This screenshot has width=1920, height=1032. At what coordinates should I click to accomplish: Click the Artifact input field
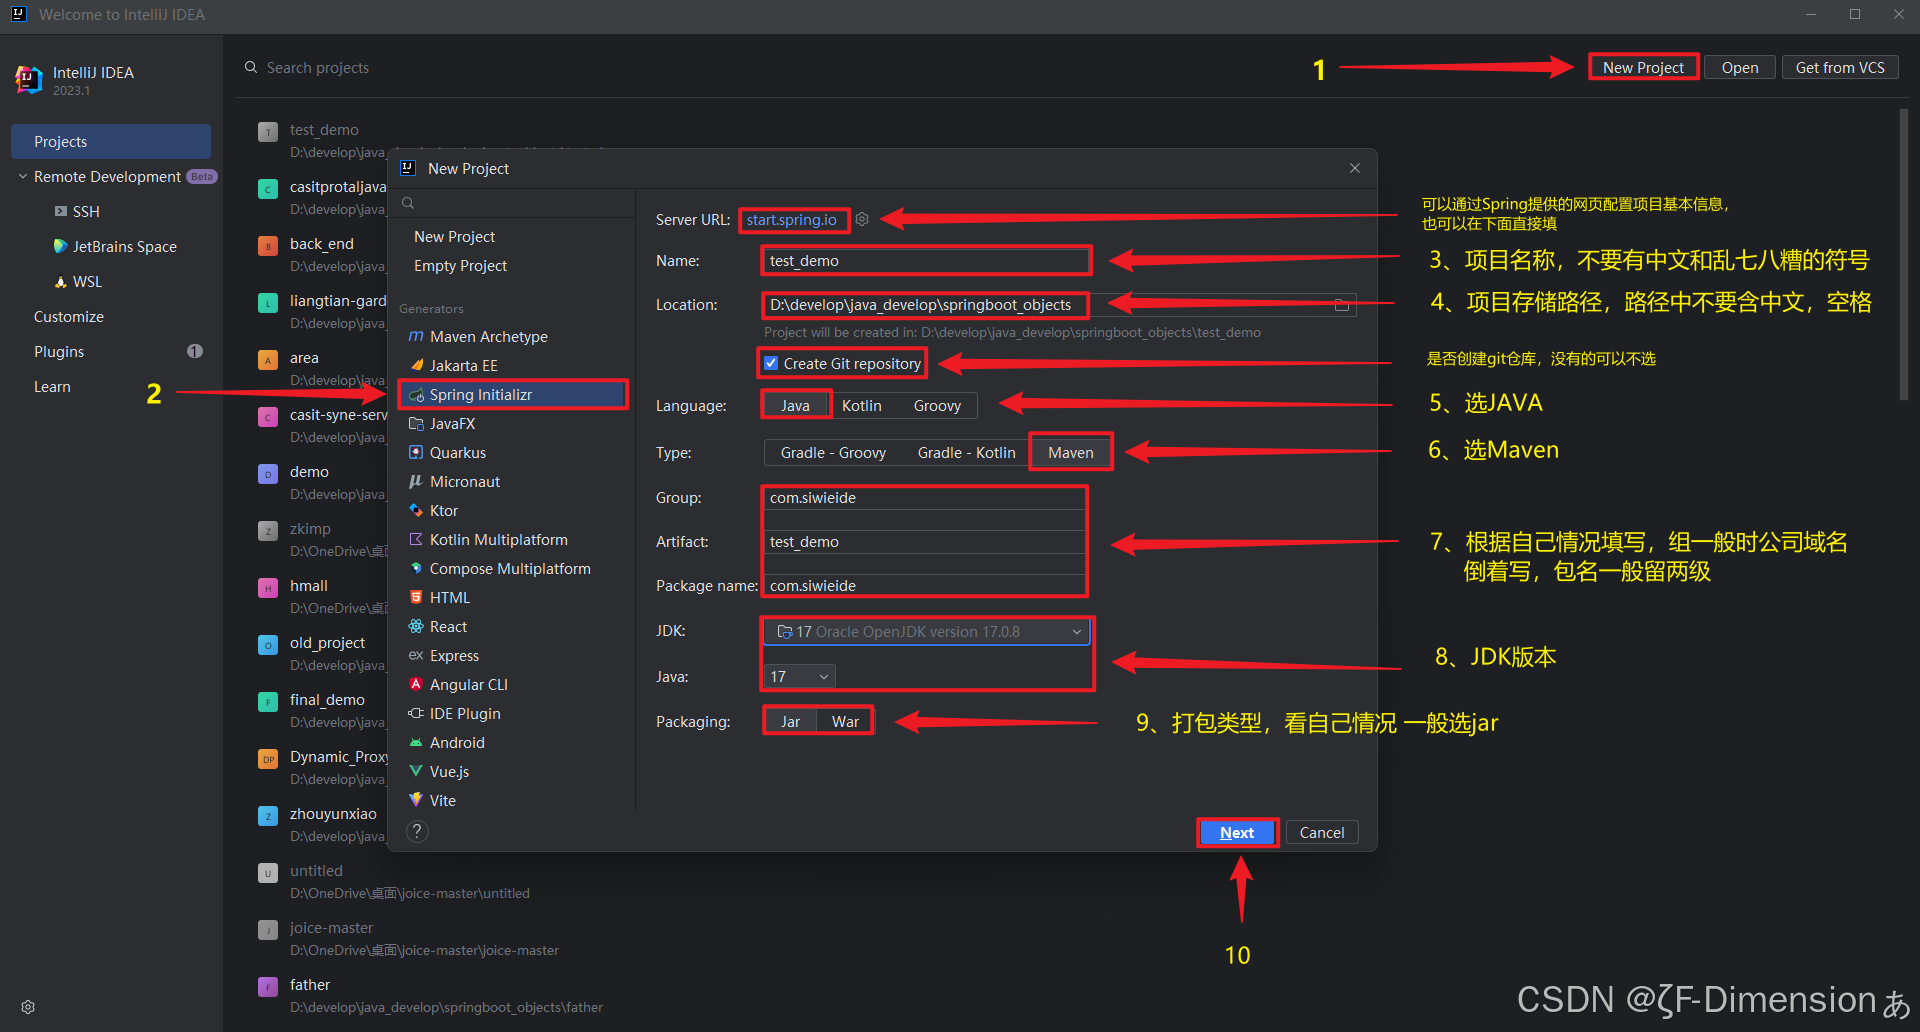924,542
